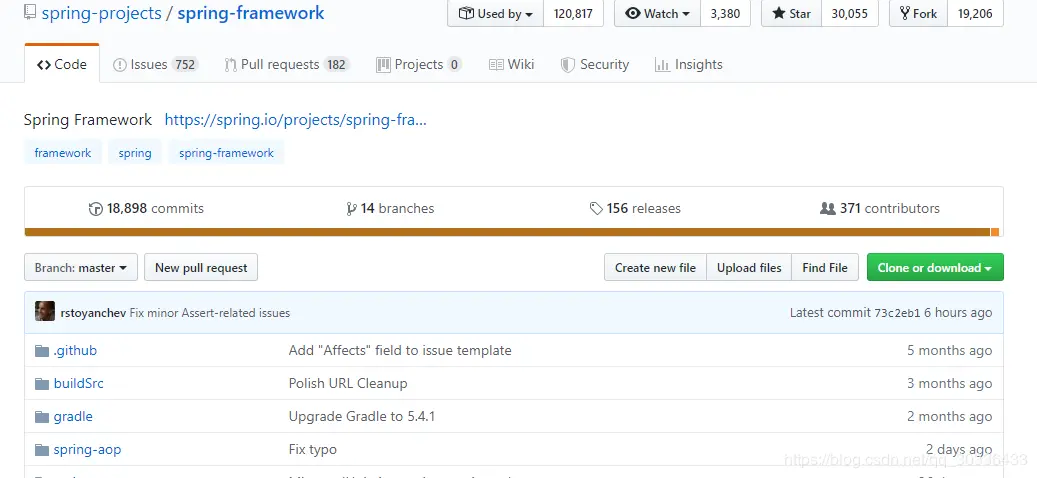Viewport: 1037px width, 478px height.
Task: Open the latest commit hash 73c2eb1
Action: 897,313
